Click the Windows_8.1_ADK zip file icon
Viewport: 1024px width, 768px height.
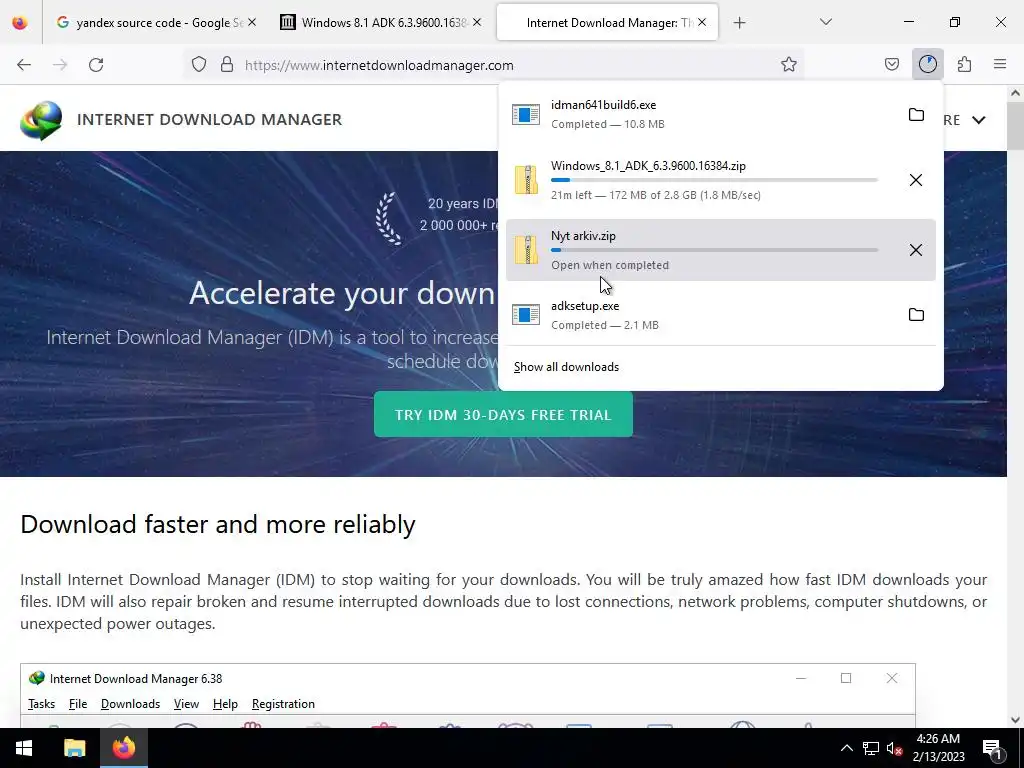click(x=526, y=180)
